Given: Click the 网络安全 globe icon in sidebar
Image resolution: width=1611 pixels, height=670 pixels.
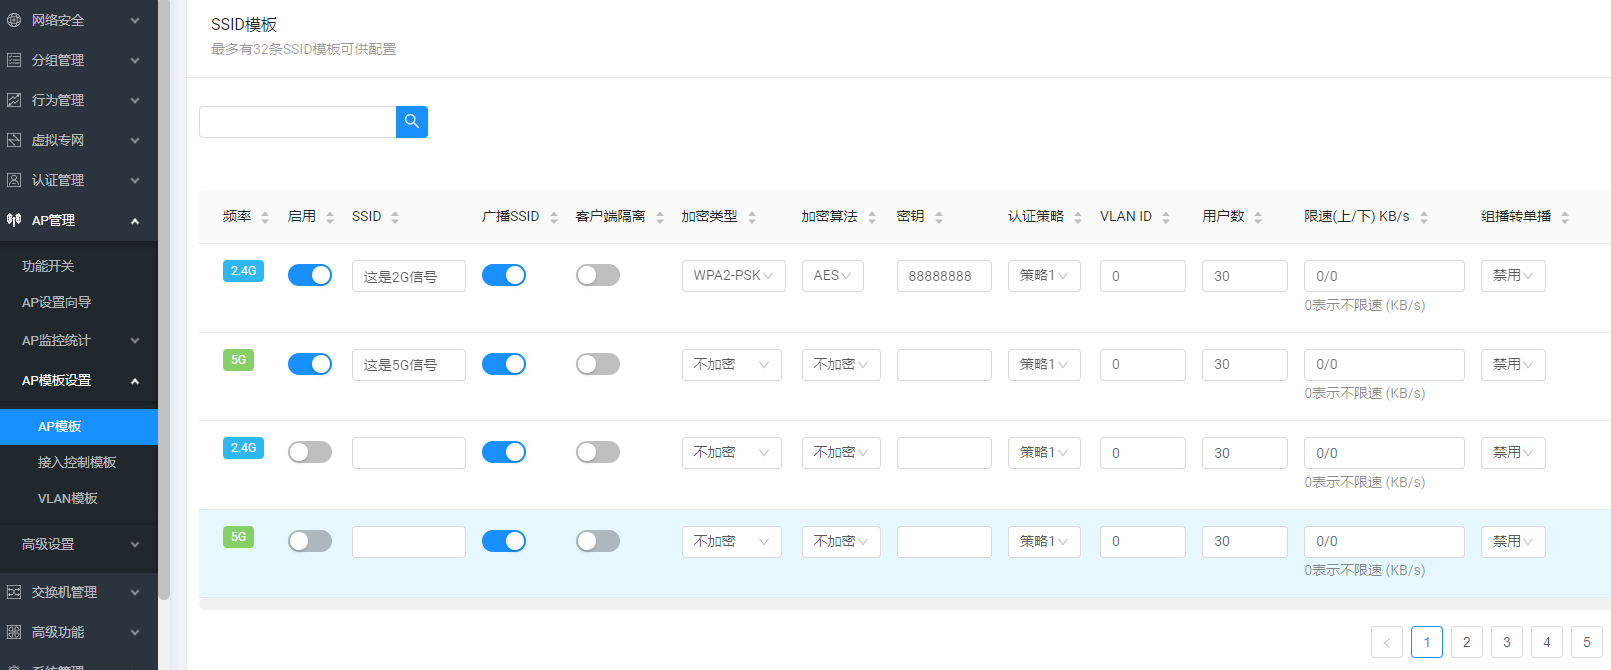Looking at the screenshot, I should [14, 20].
